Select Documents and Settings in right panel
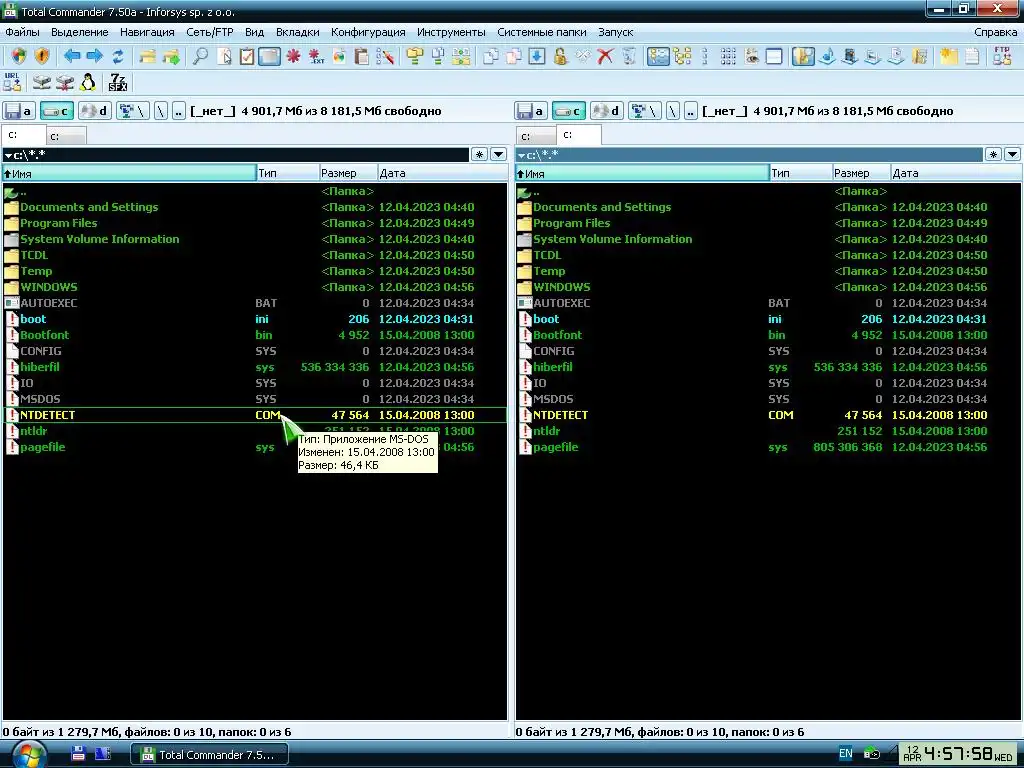The height and width of the screenshot is (768, 1024). 767,207
